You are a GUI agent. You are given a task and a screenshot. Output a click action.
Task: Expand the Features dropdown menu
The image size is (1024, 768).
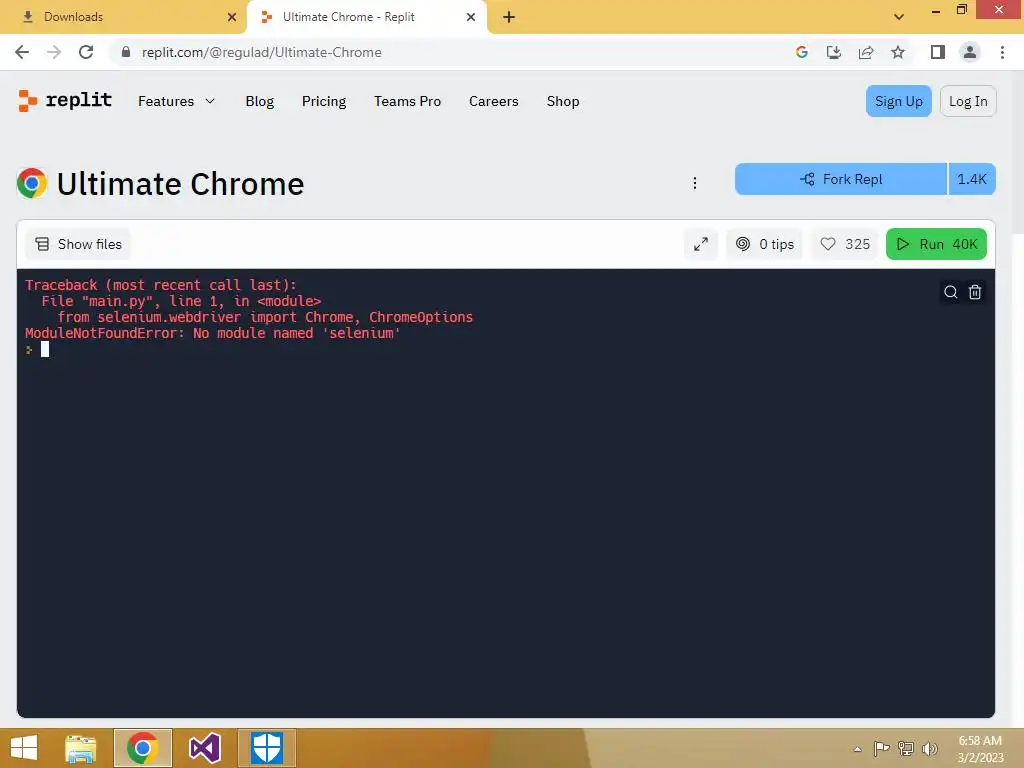(176, 101)
